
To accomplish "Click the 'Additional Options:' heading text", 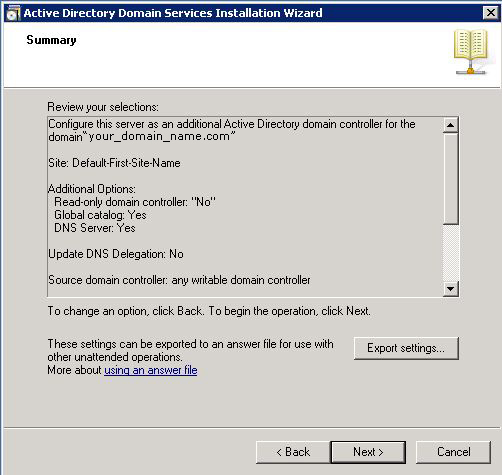I will [92, 189].
